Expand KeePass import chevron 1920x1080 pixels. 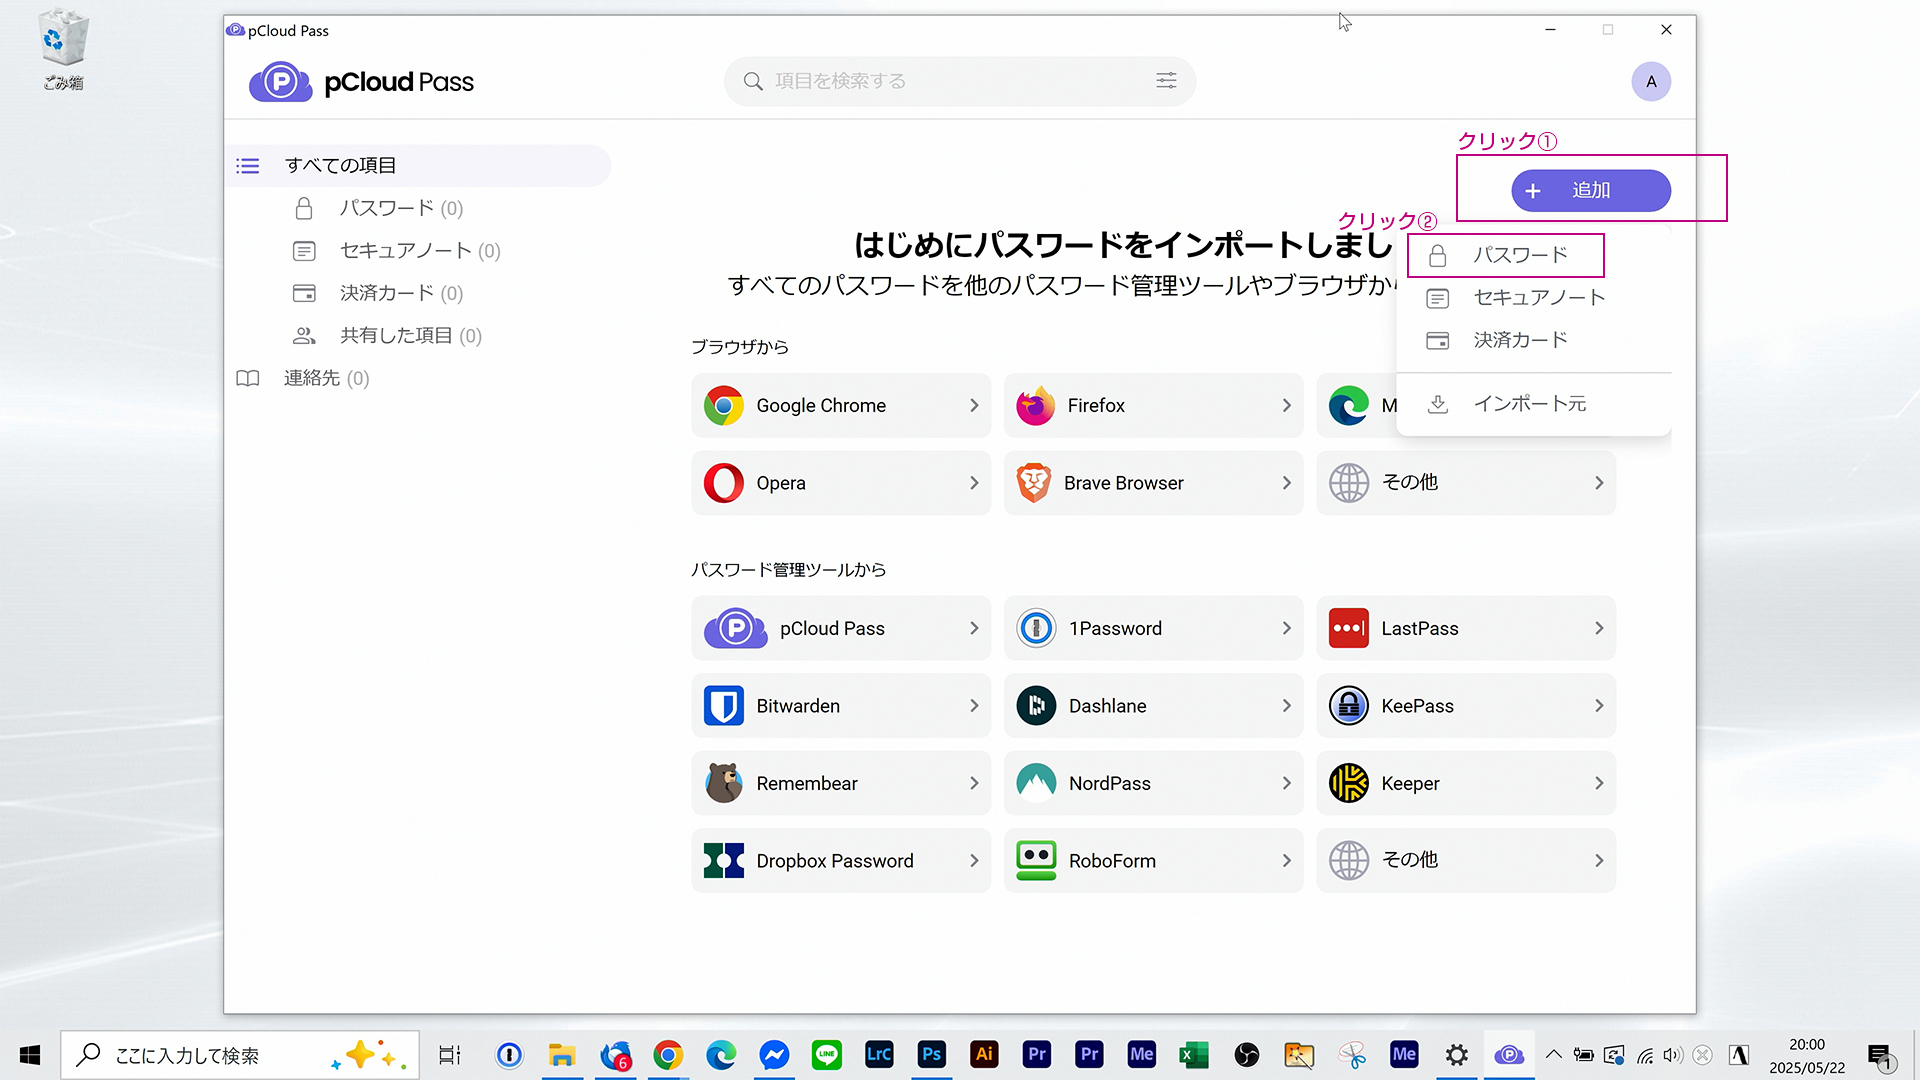click(x=1598, y=706)
